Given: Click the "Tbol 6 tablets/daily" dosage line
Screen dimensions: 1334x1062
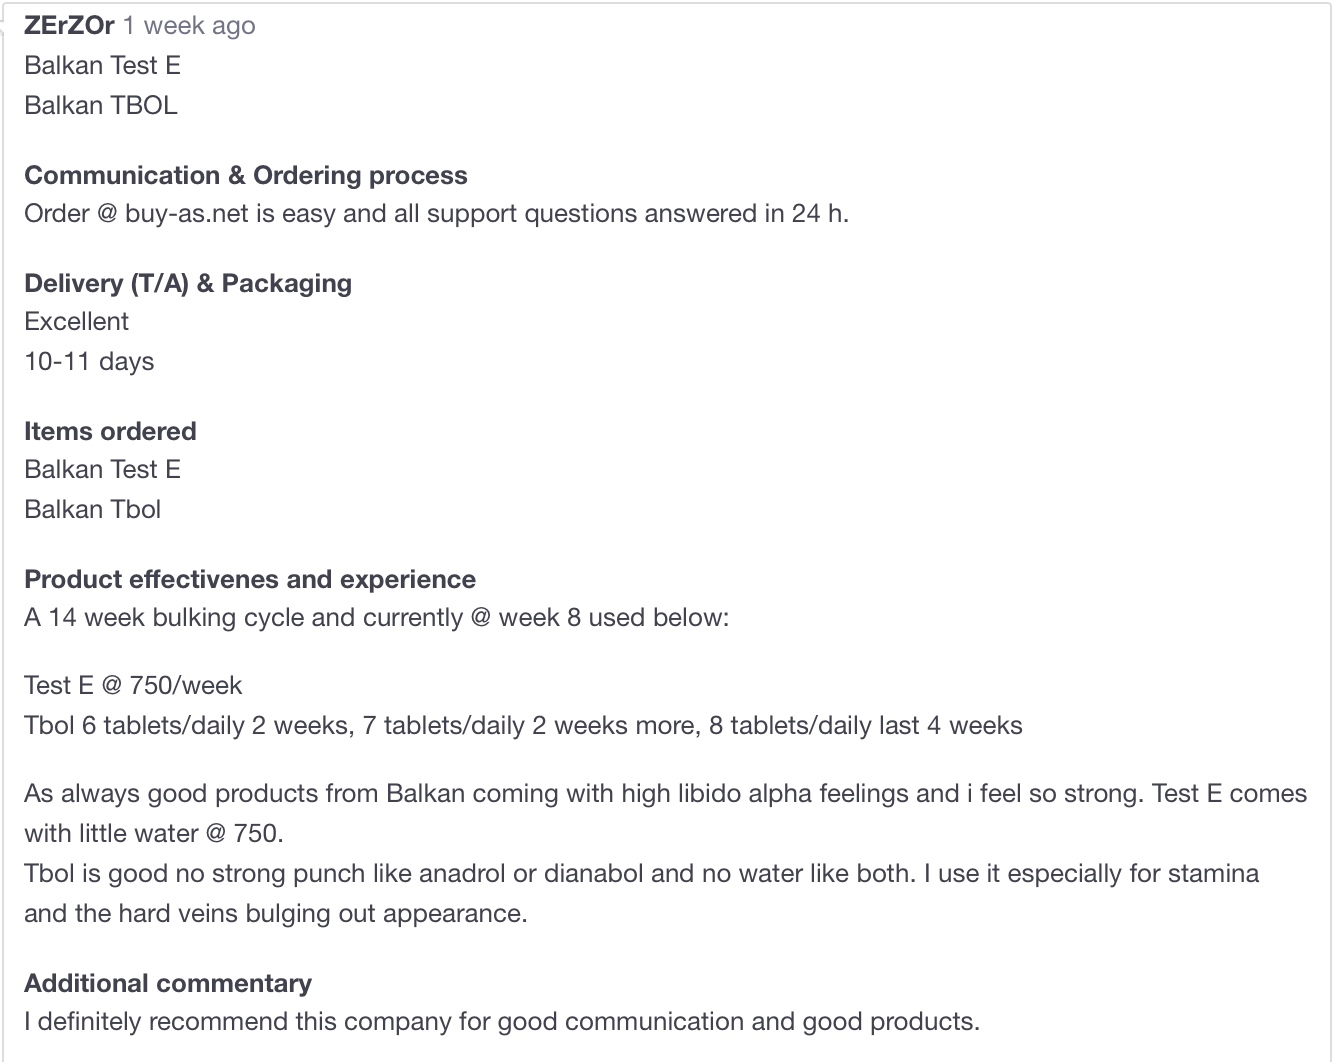Looking at the screenshot, I should [x=522, y=726].
